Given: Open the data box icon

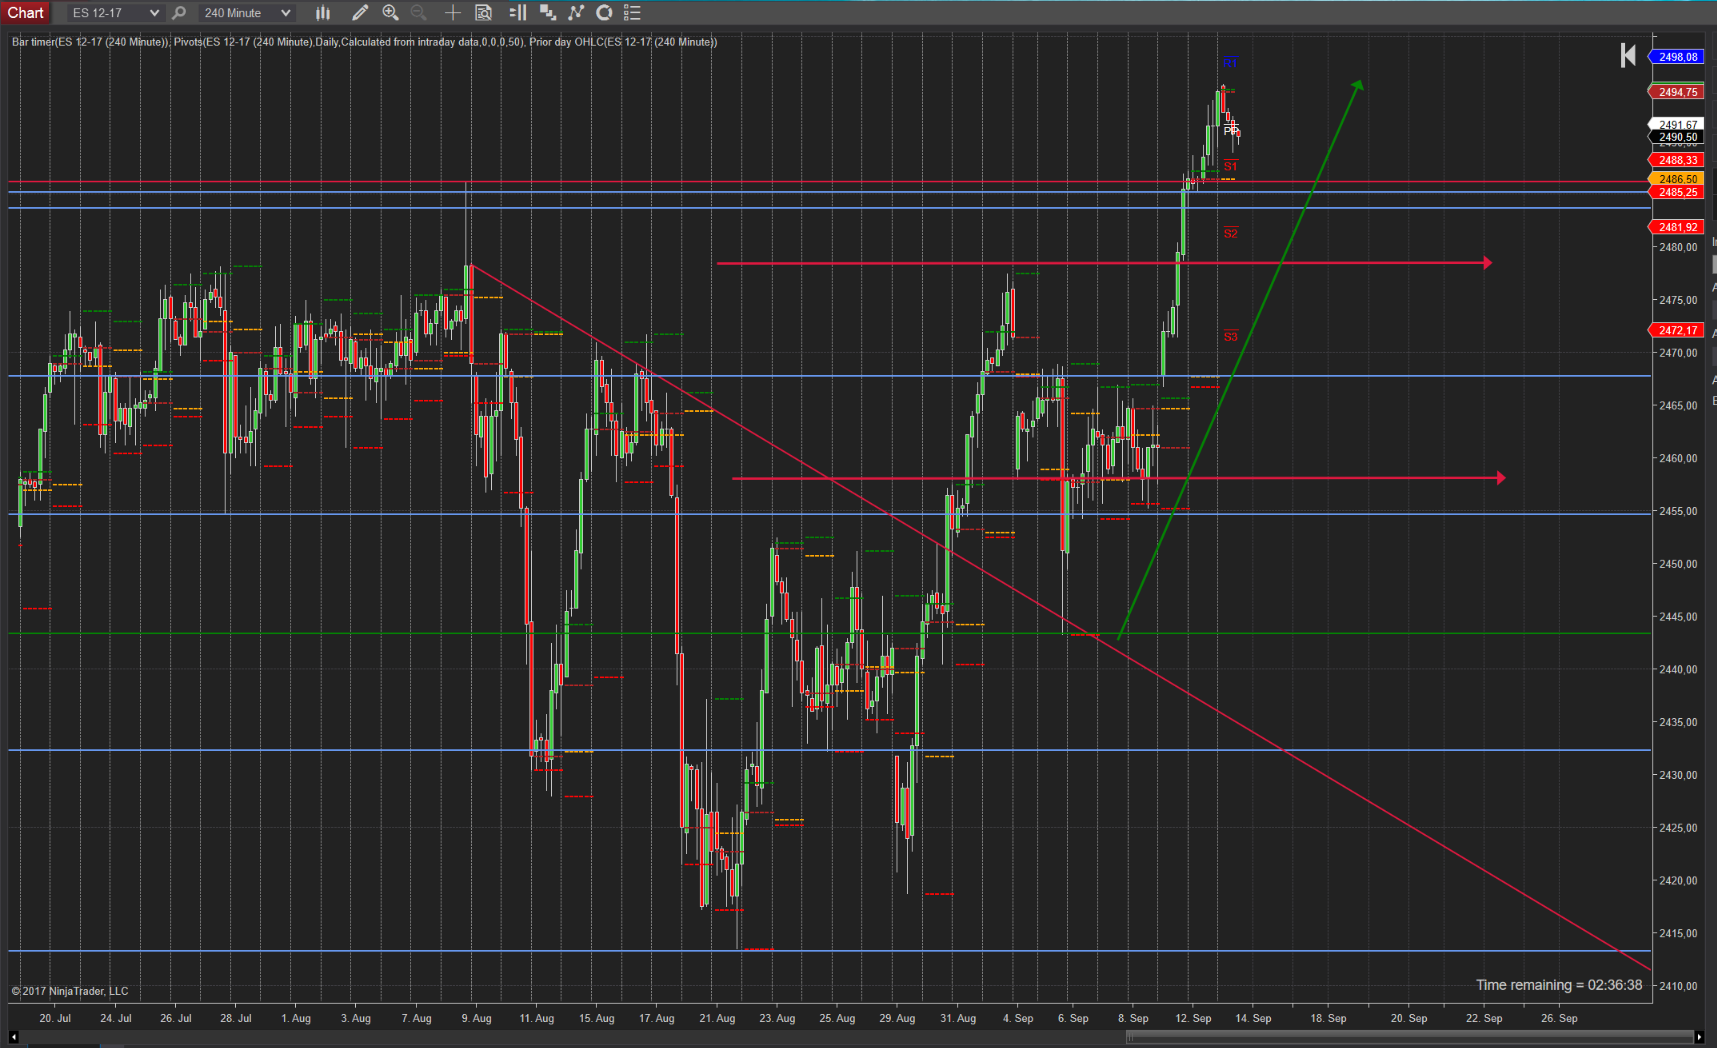Looking at the screenshot, I should tap(484, 13).
